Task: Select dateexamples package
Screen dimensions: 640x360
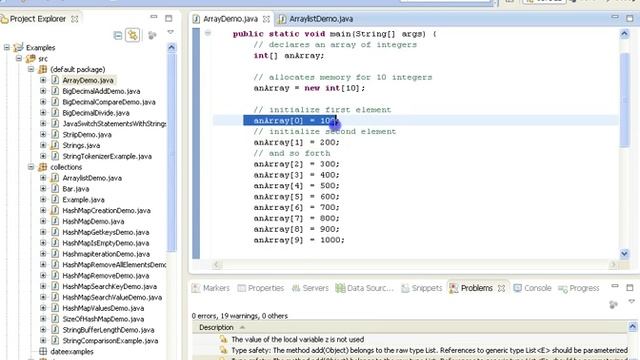Action: 71,351
